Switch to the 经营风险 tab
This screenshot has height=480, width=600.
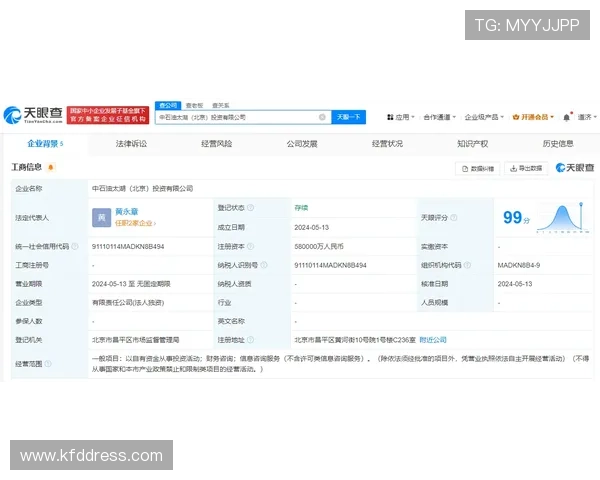click(x=217, y=144)
